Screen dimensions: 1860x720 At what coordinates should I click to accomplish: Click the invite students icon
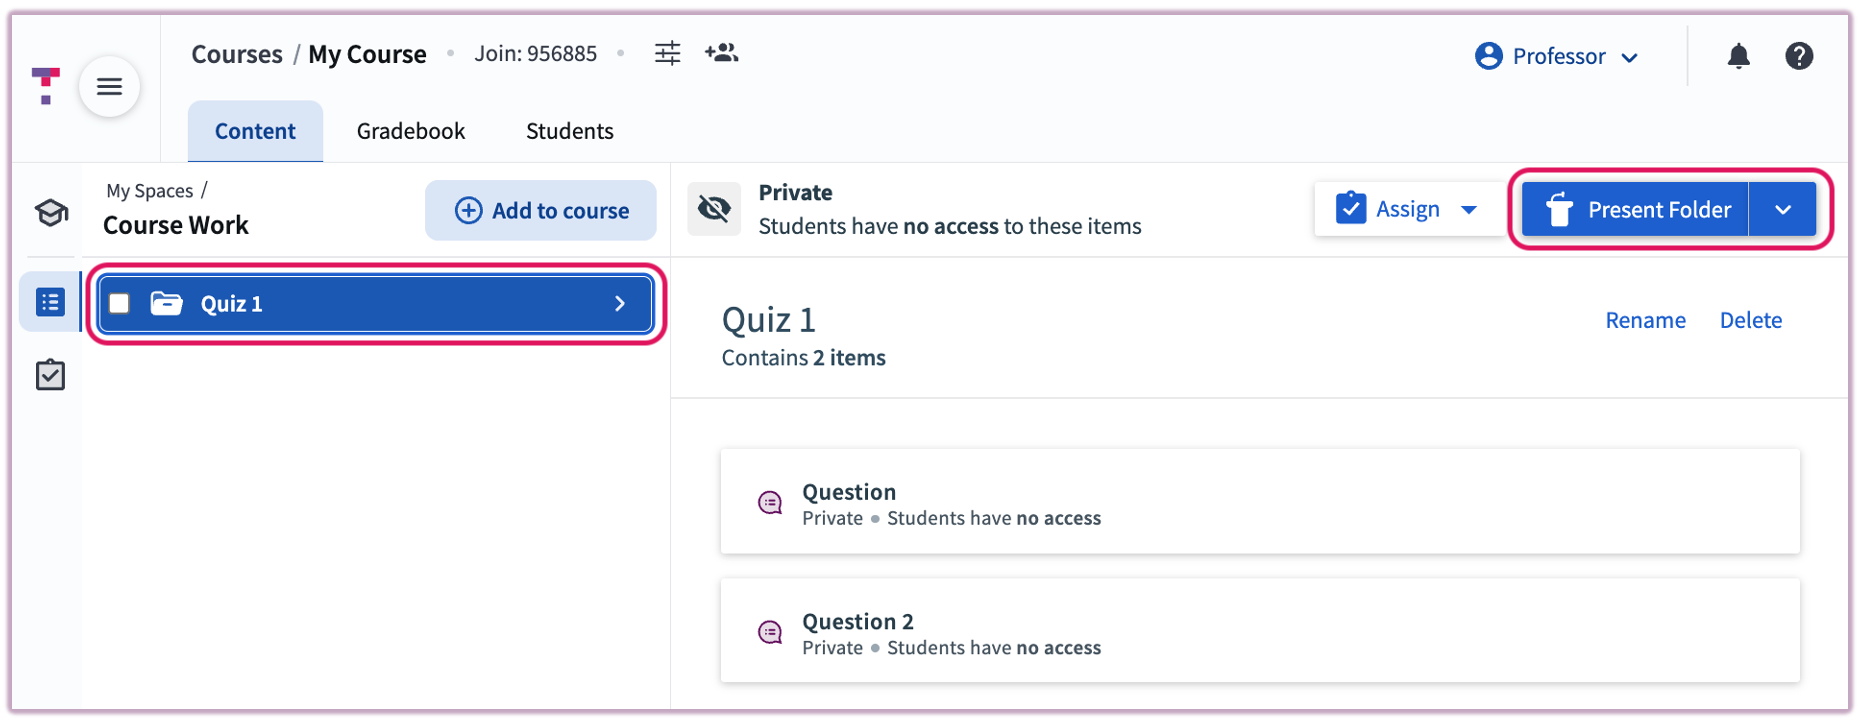click(722, 53)
